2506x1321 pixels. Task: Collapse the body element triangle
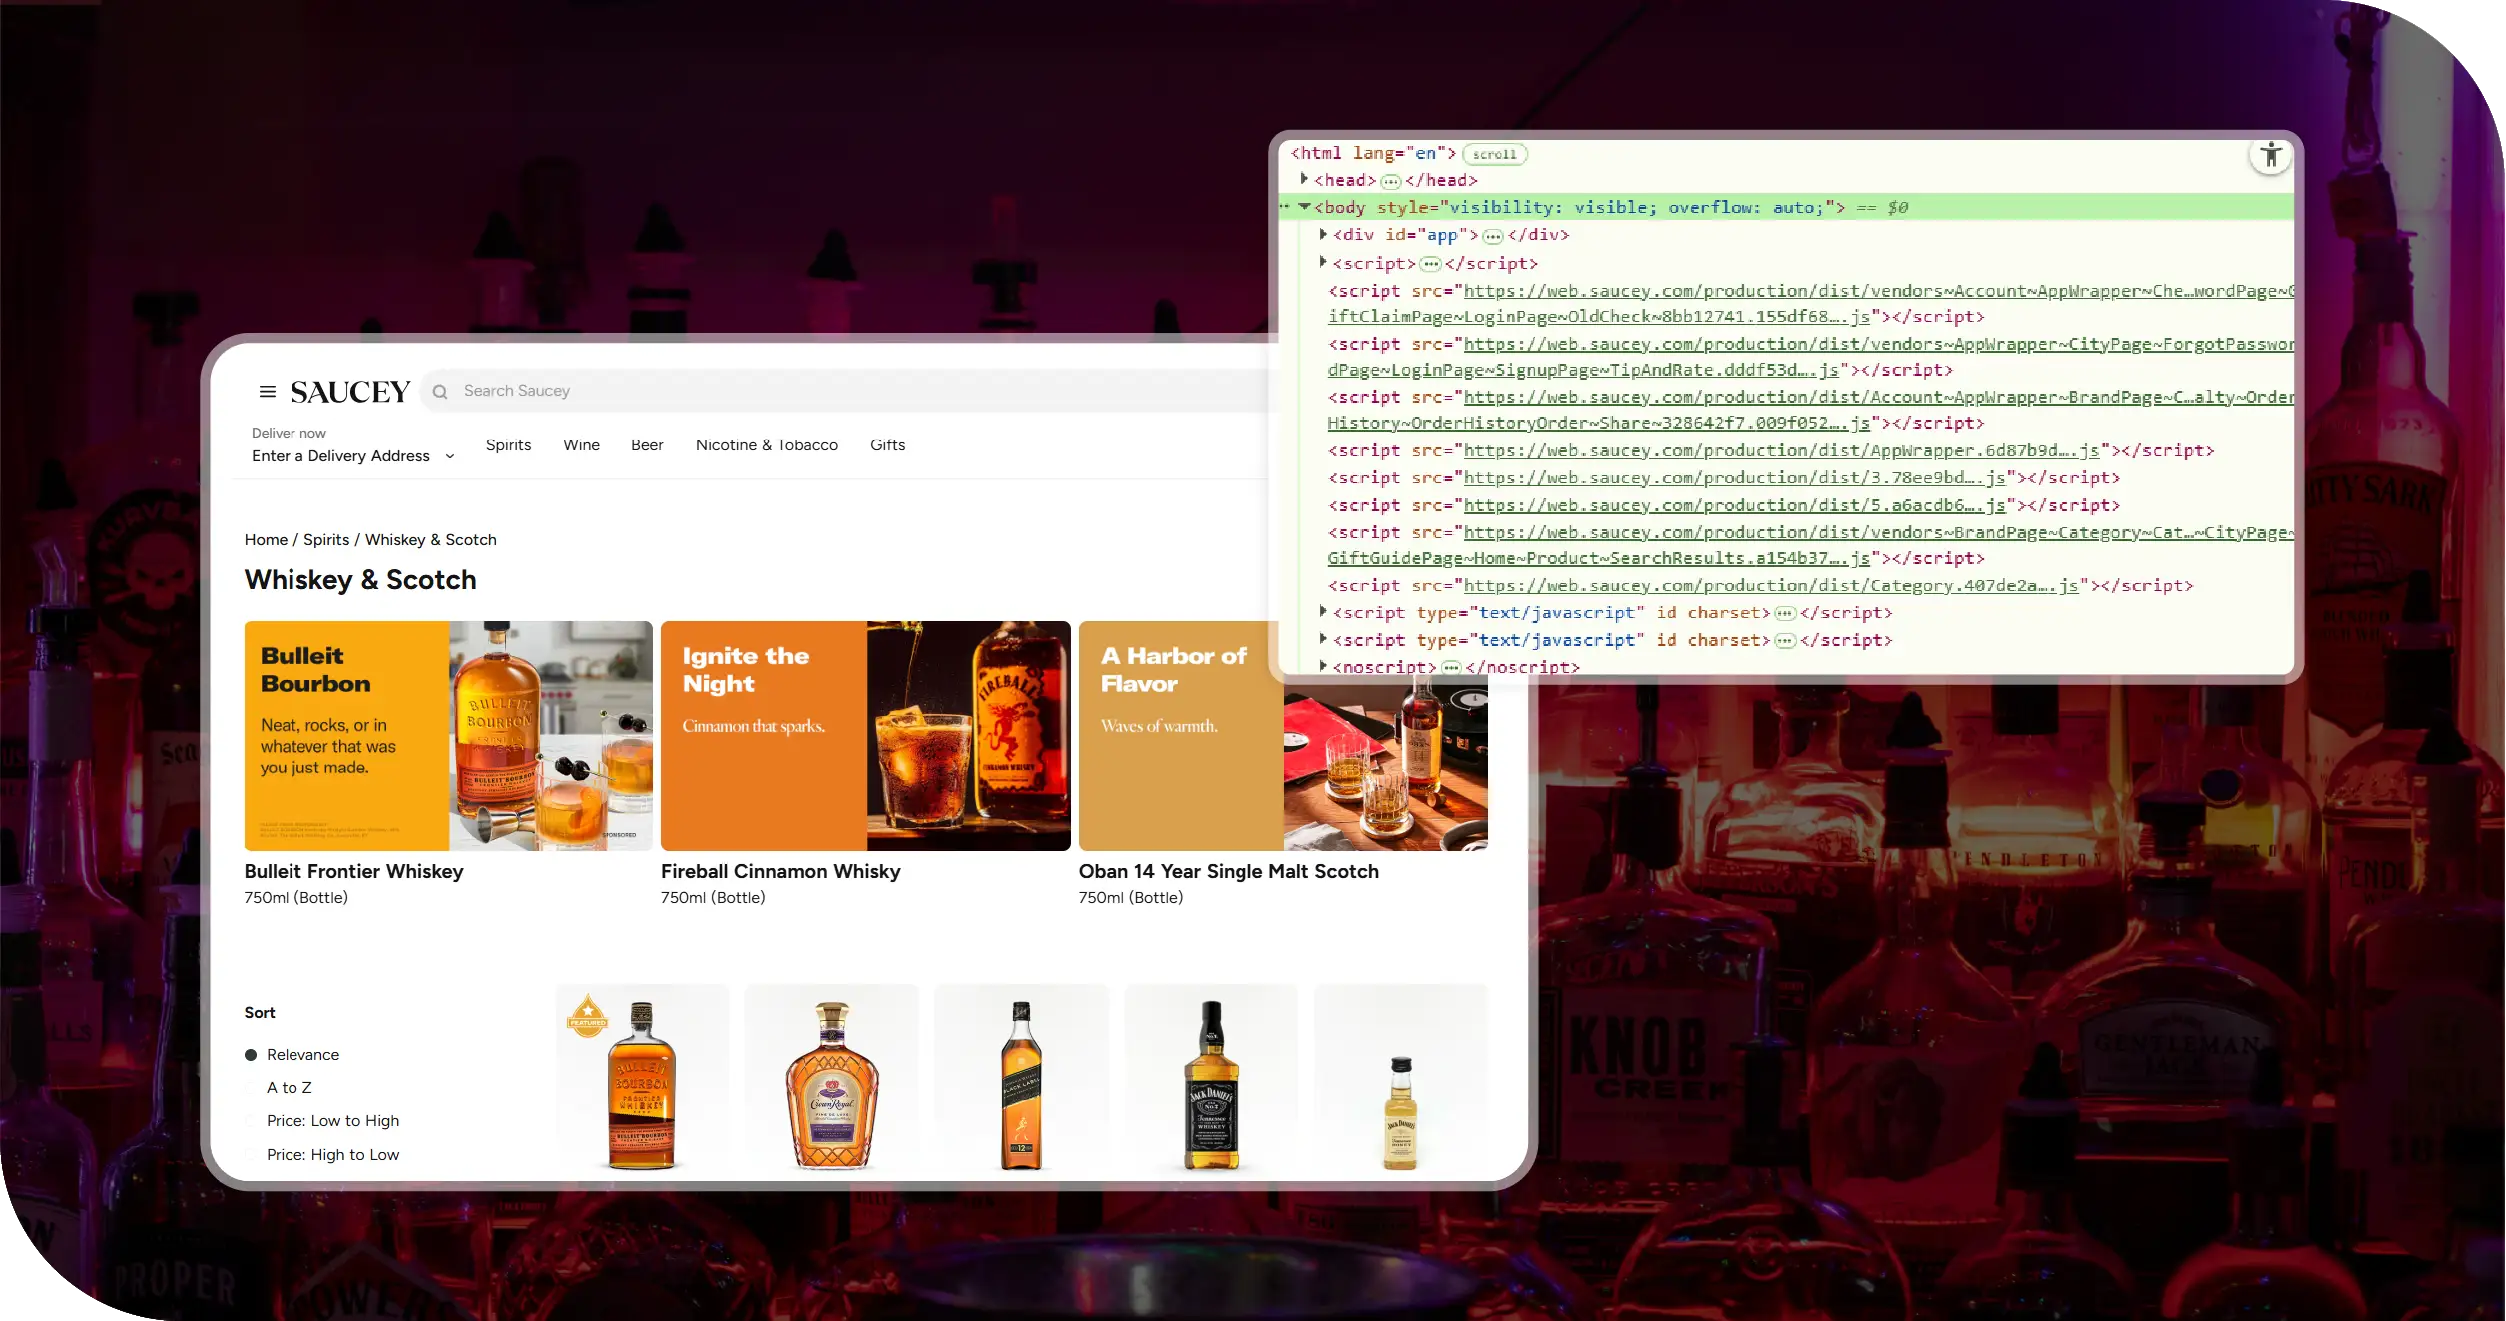pyautogui.click(x=1304, y=207)
